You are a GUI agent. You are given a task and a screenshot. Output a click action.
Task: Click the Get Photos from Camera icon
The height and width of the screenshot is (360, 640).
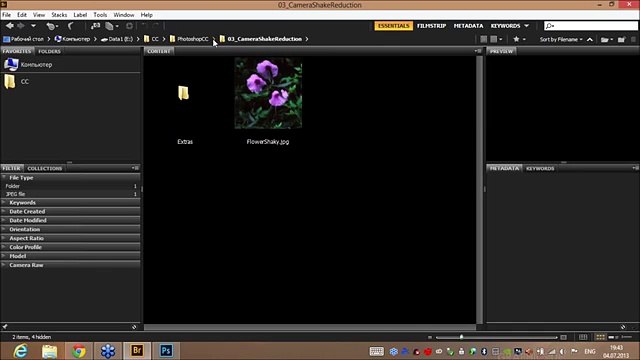[96, 26]
